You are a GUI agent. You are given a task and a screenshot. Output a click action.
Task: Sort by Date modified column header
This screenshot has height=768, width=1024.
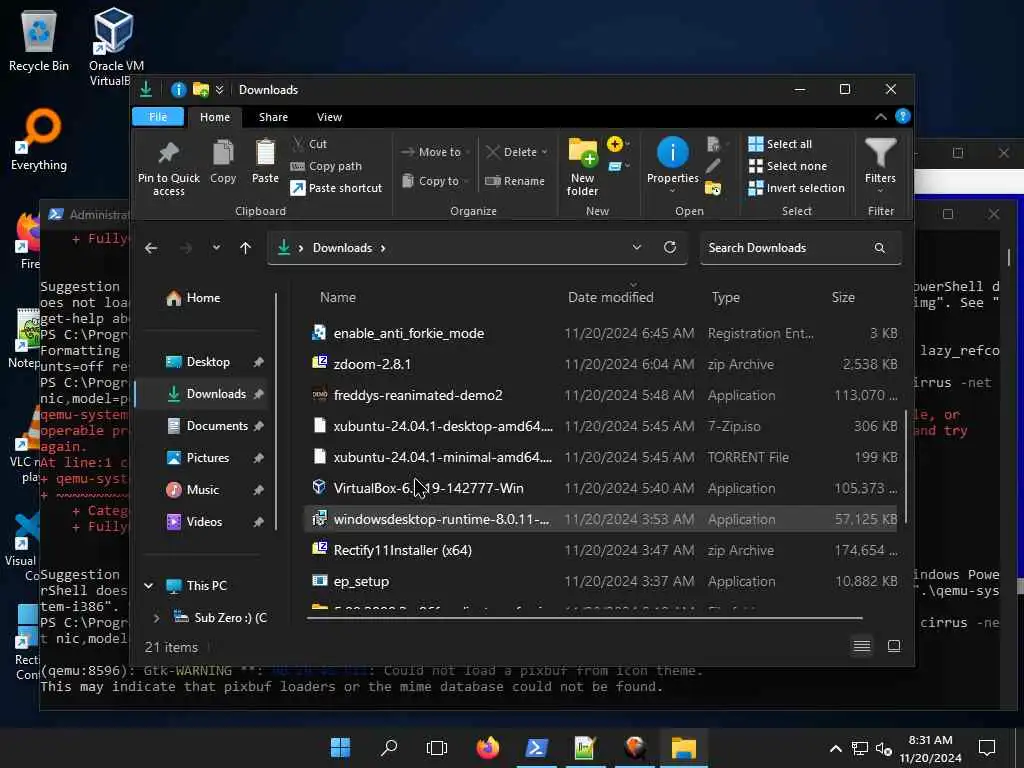[611, 298]
